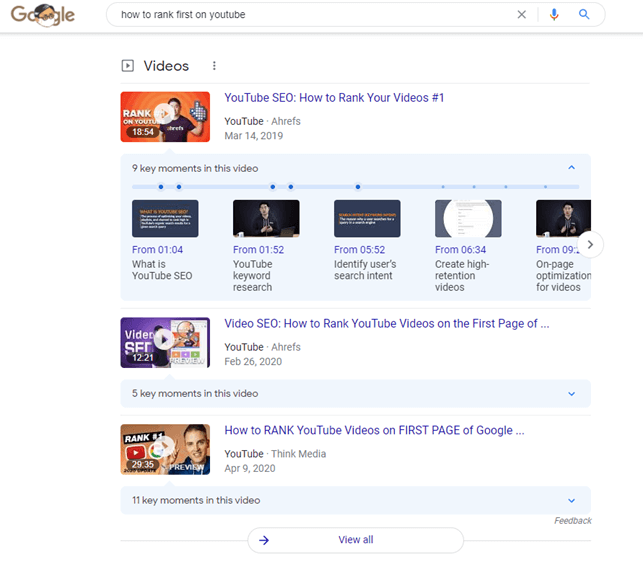Play the 12:21 Video SEO thumbnail

[x=165, y=343]
